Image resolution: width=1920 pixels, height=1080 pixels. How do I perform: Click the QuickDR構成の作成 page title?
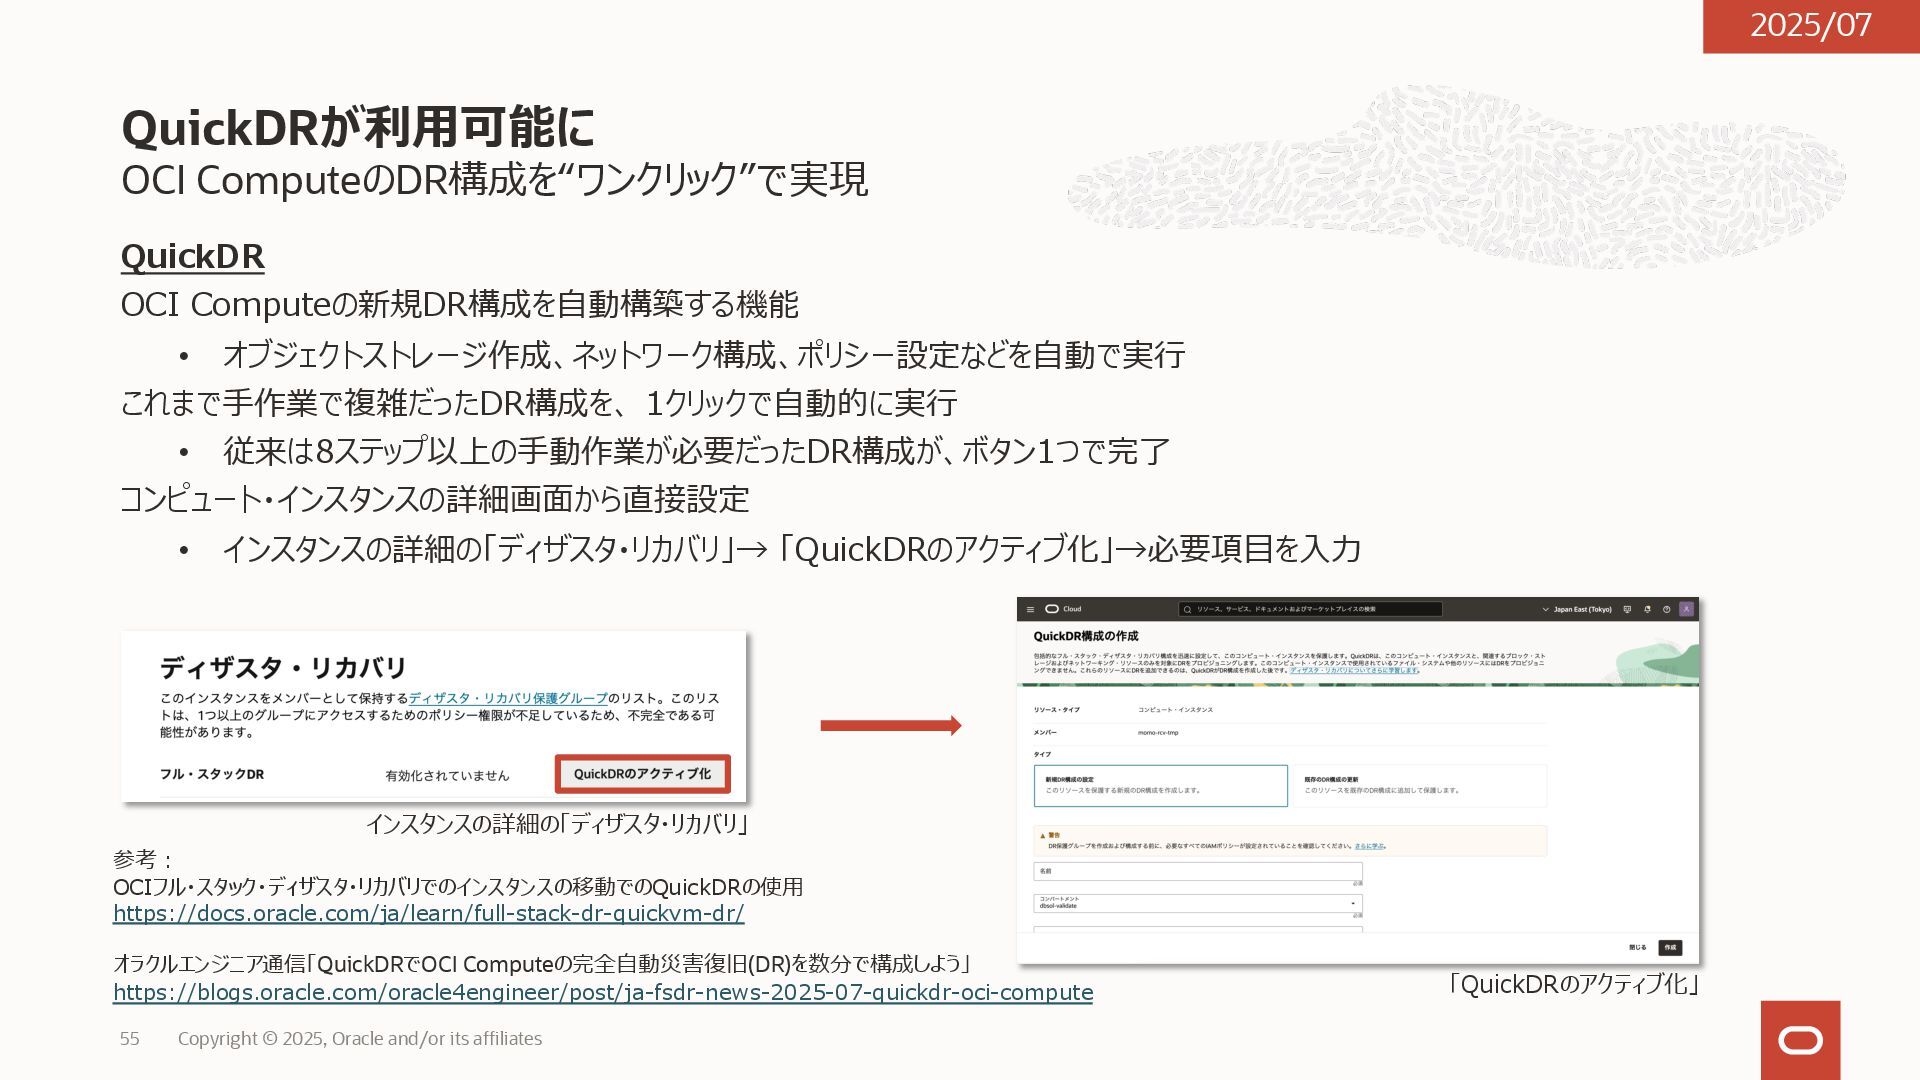pos(1085,636)
